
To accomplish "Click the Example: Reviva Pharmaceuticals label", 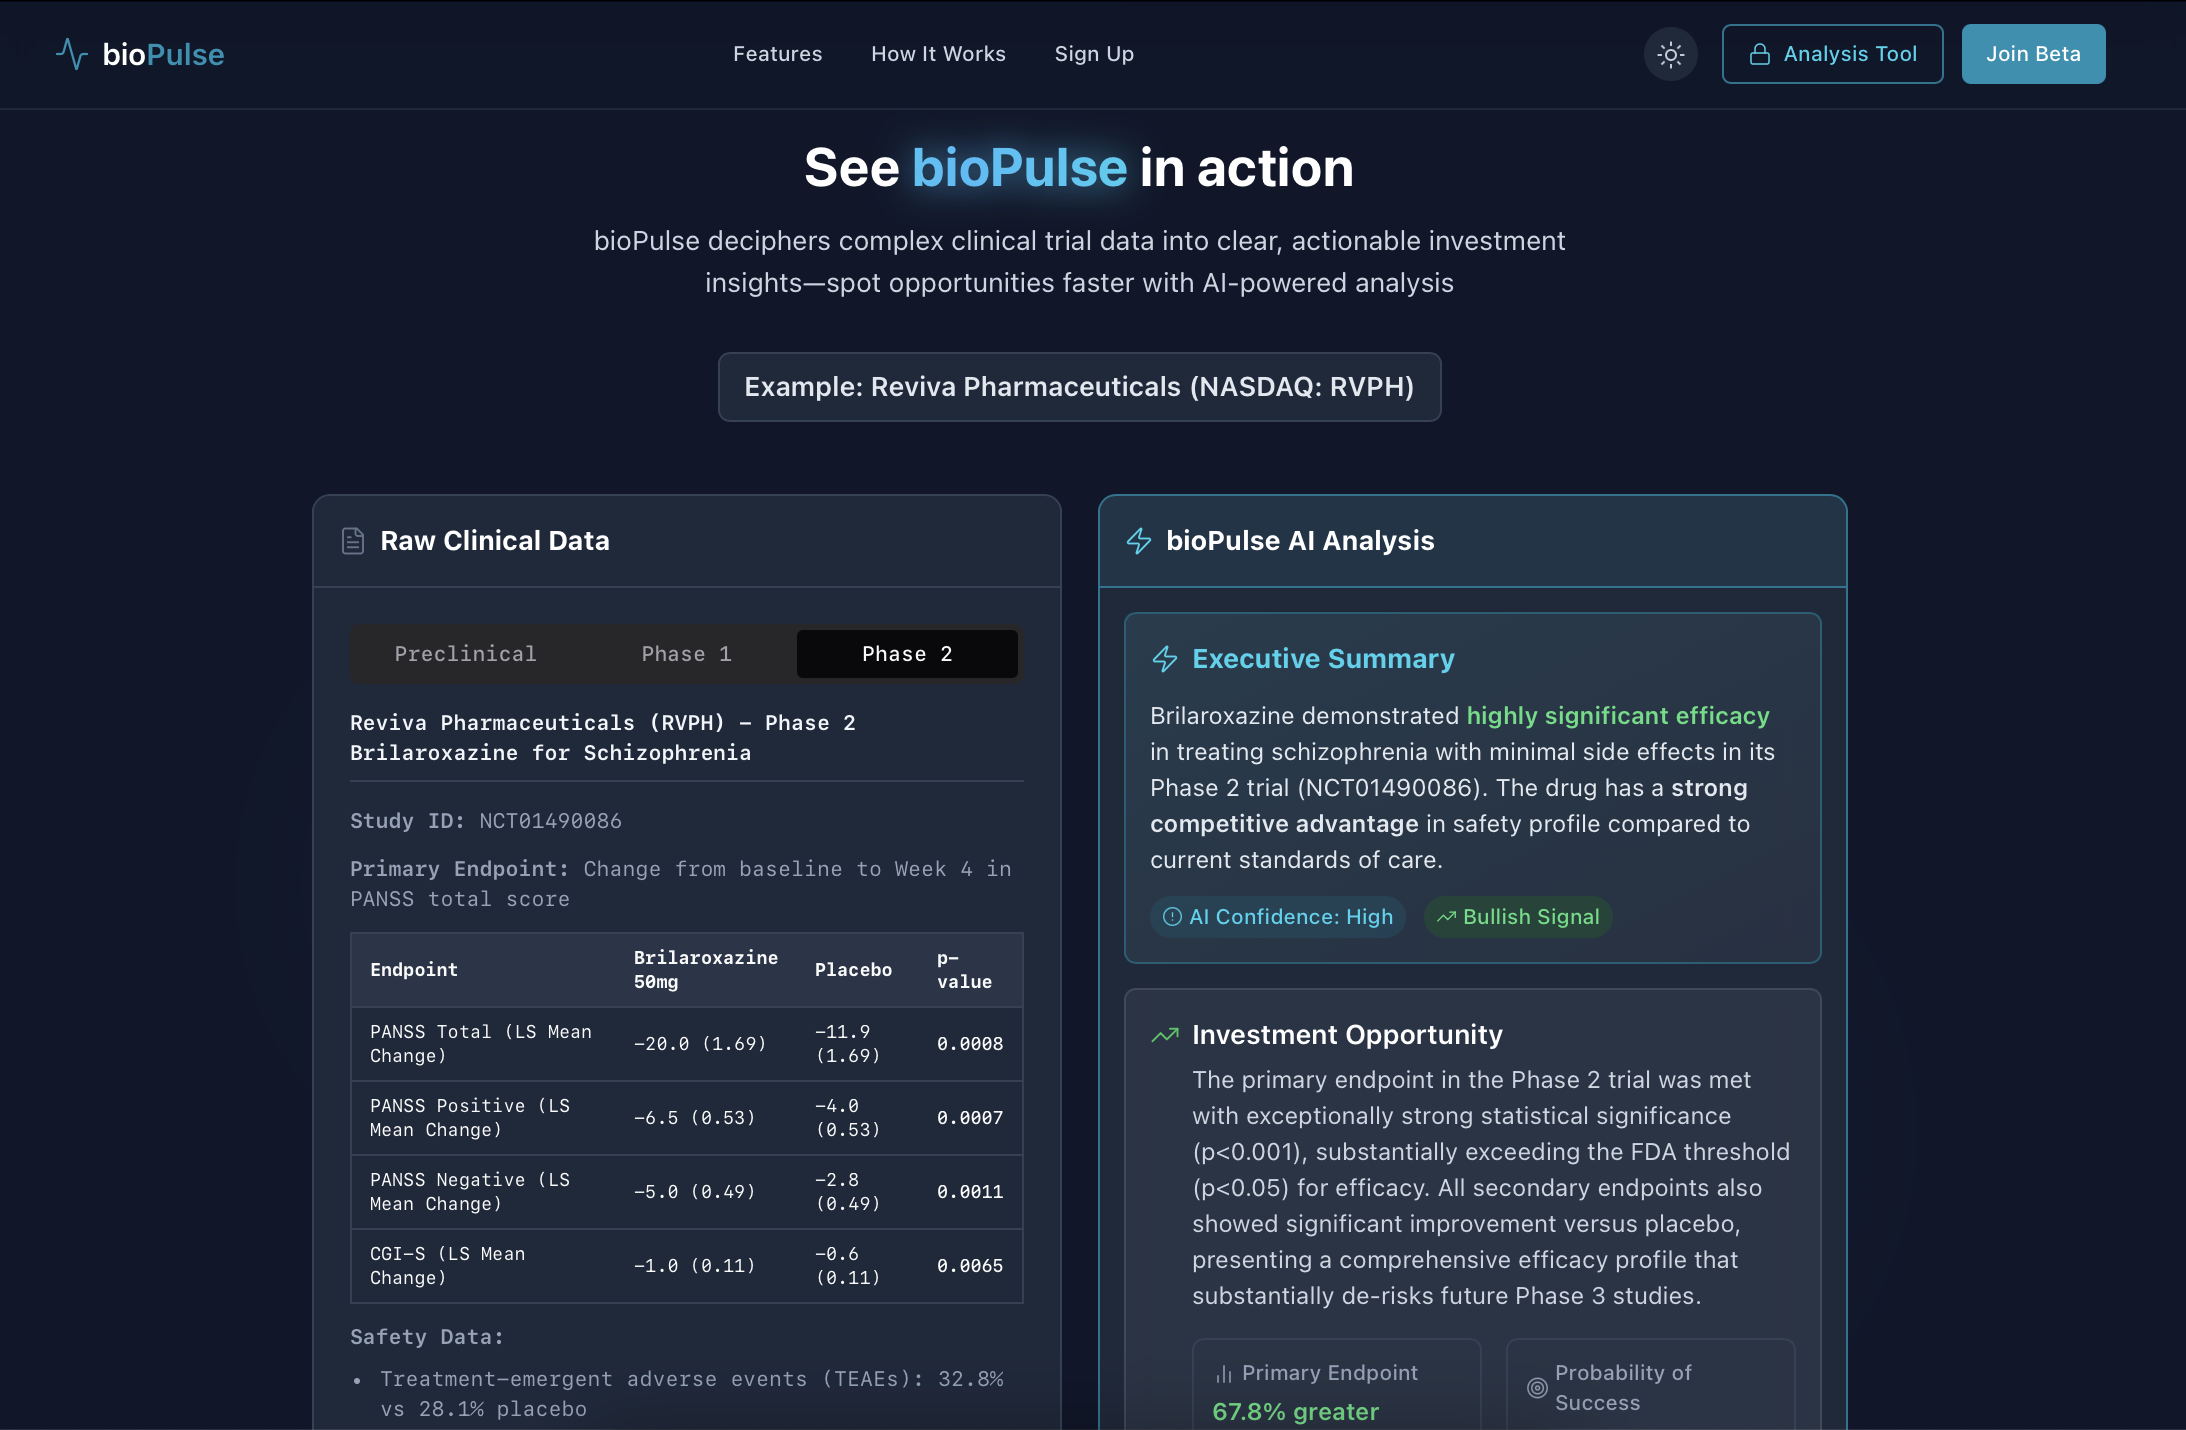I will 1079,387.
